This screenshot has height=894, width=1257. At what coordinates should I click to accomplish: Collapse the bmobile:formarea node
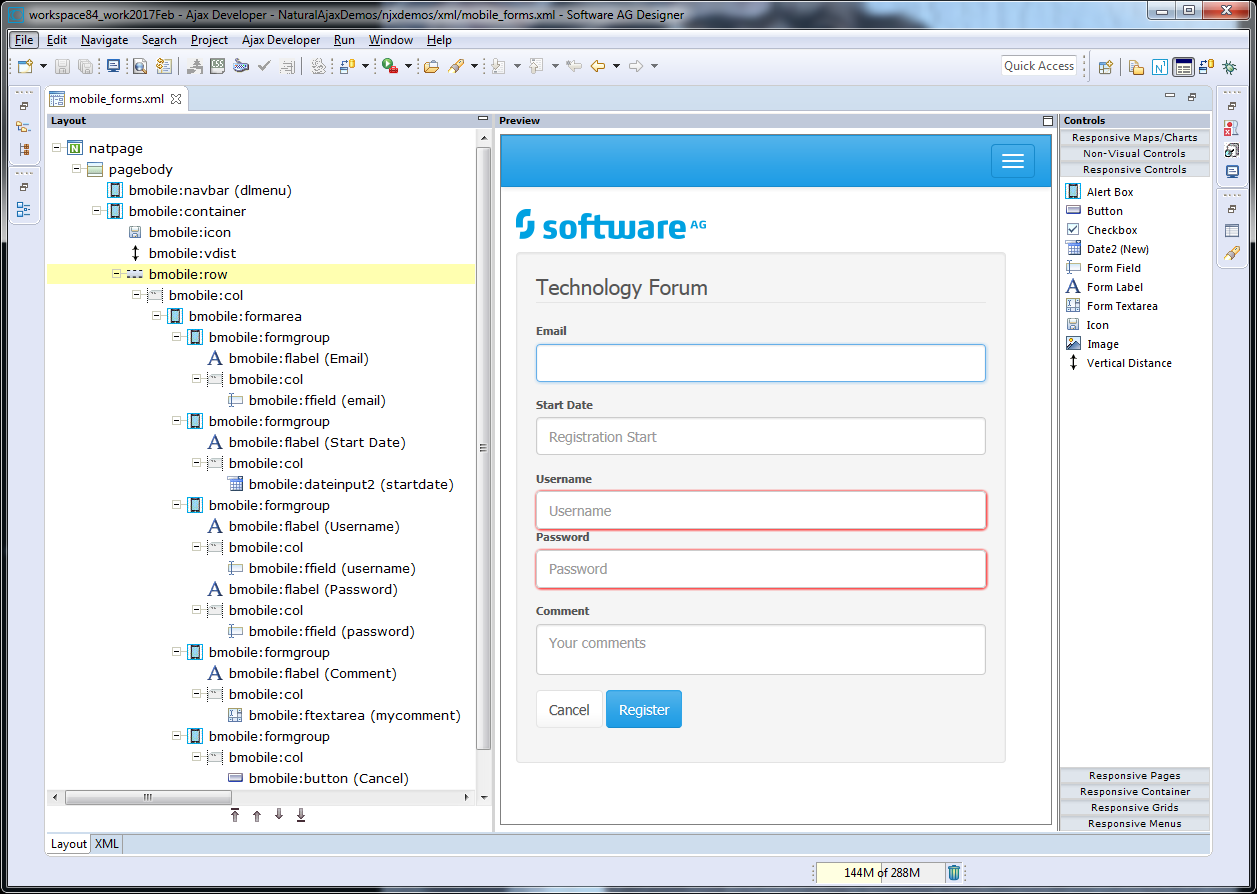coord(157,316)
